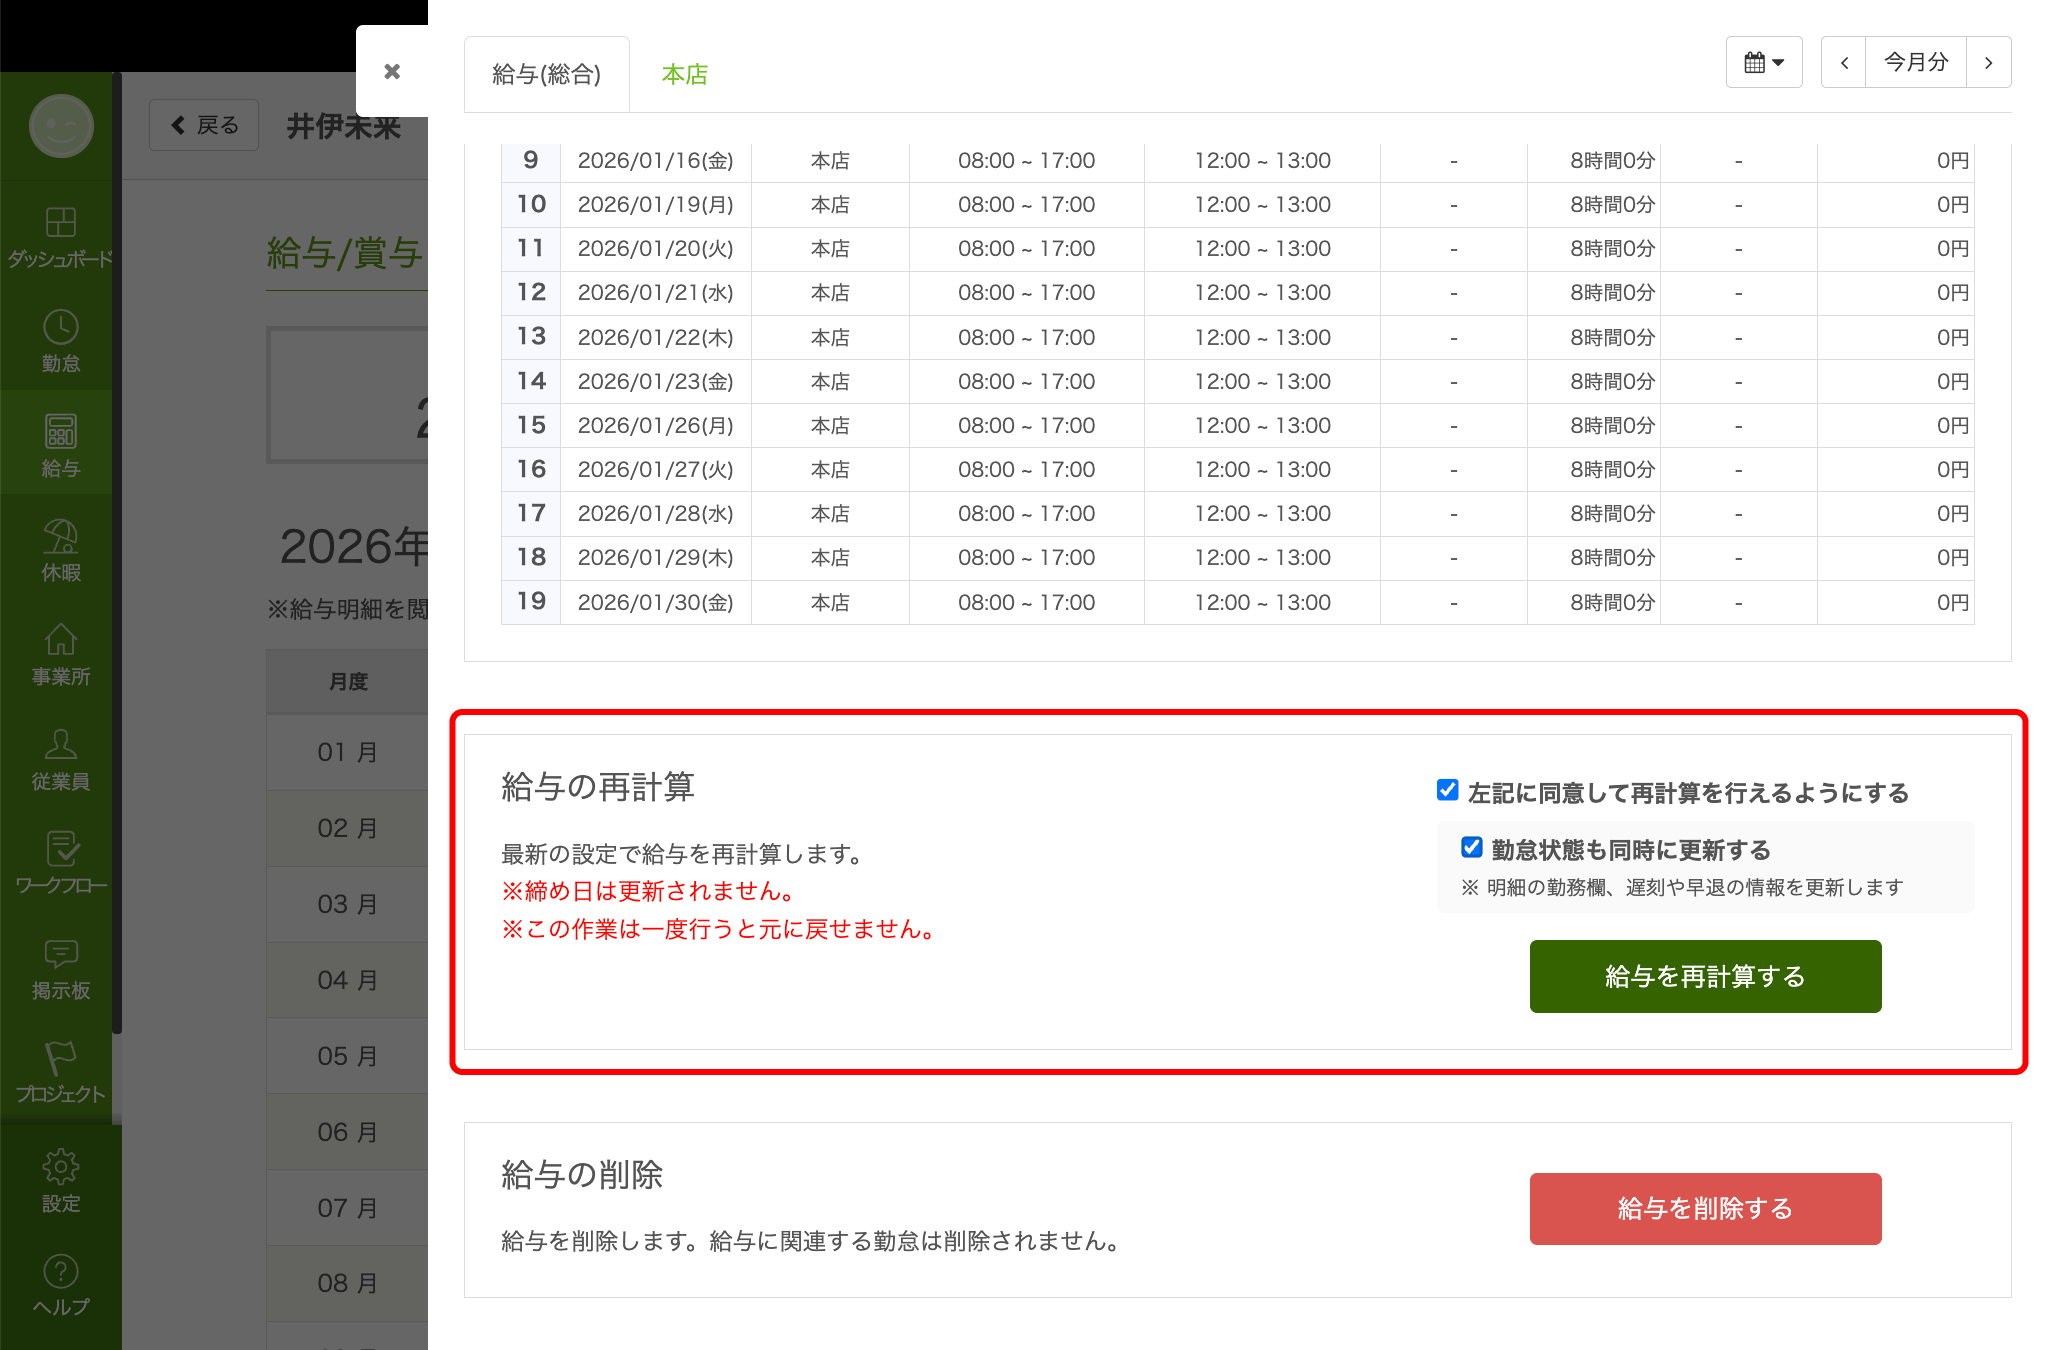2048x1350 pixels.
Task: Click the 給与を再計算する button
Action: pyautogui.click(x=1705, y=976)
